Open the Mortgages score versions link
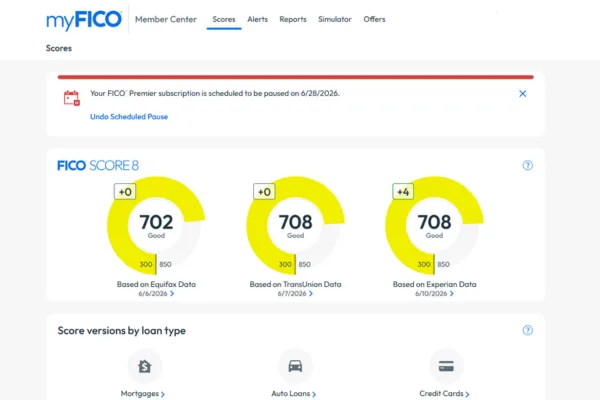Image resolution: width=600 pixels, height=400 pixels. [143, 393]
